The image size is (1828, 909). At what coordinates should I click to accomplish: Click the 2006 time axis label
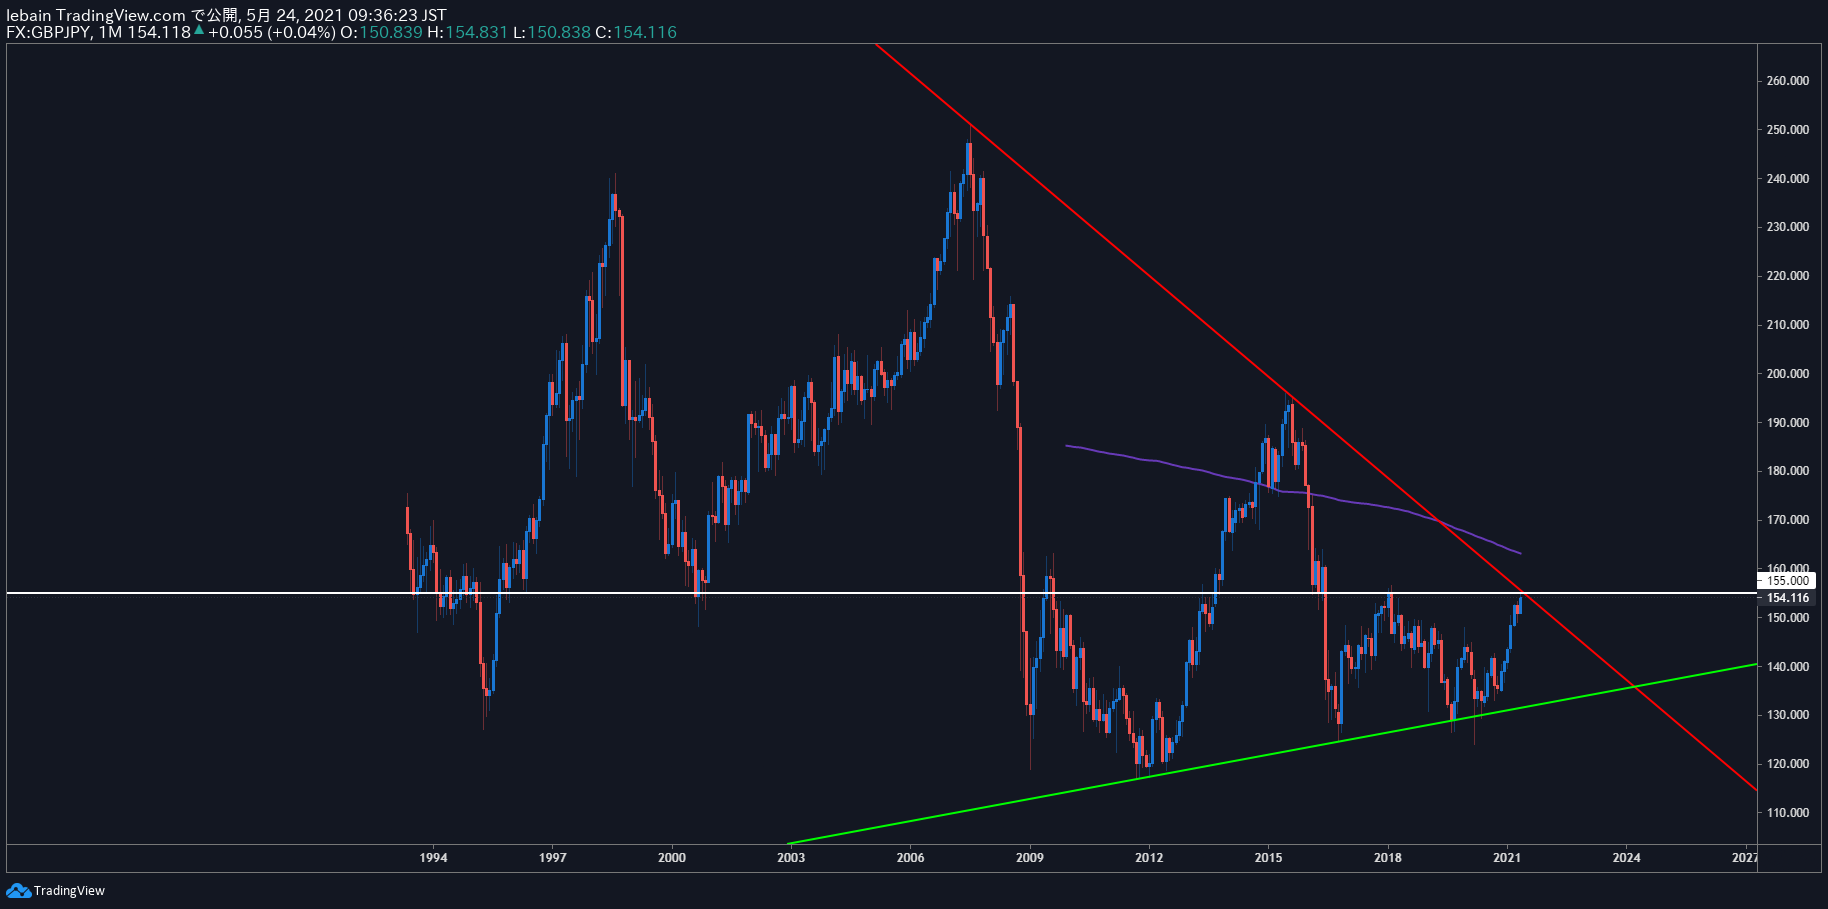[x=910, y=858]
